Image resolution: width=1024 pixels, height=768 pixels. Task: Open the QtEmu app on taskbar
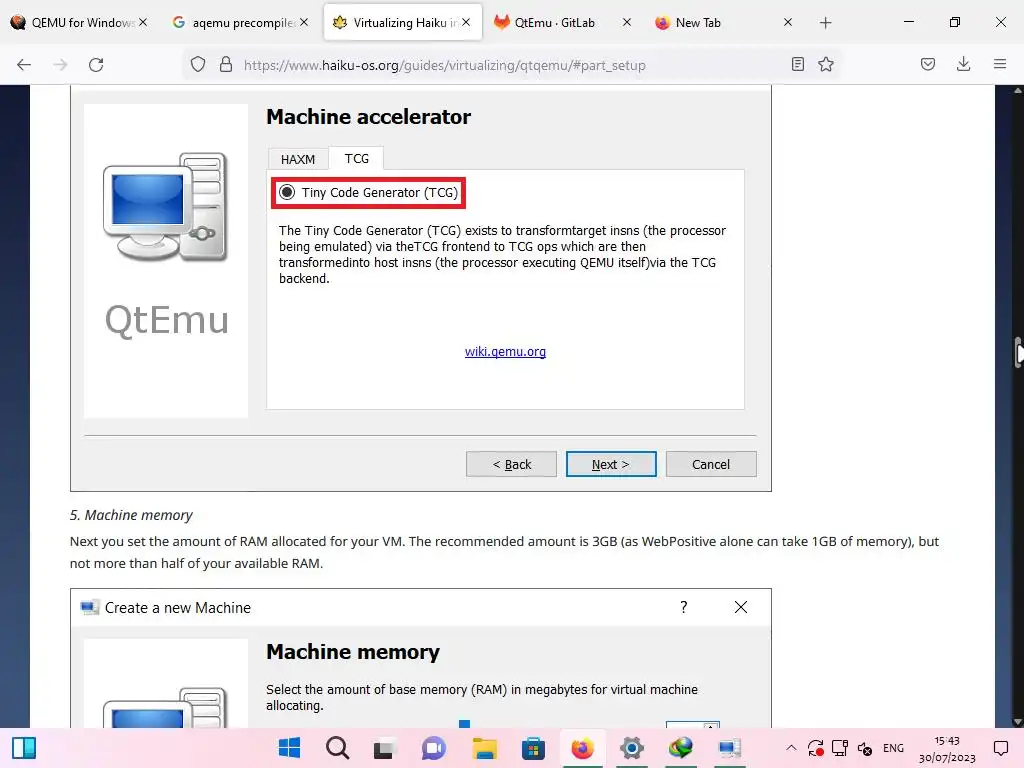point(729,748)
